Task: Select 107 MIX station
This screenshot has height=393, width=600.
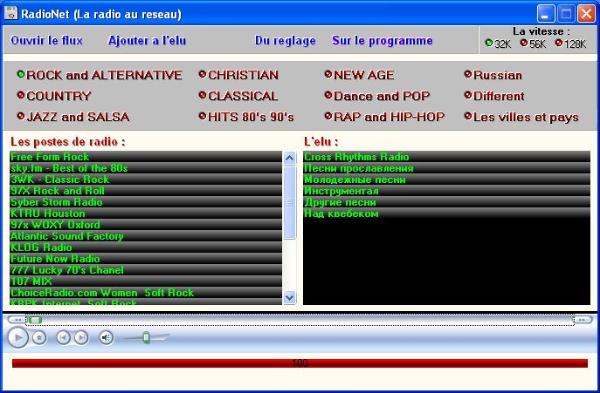Action: point(145,281)
